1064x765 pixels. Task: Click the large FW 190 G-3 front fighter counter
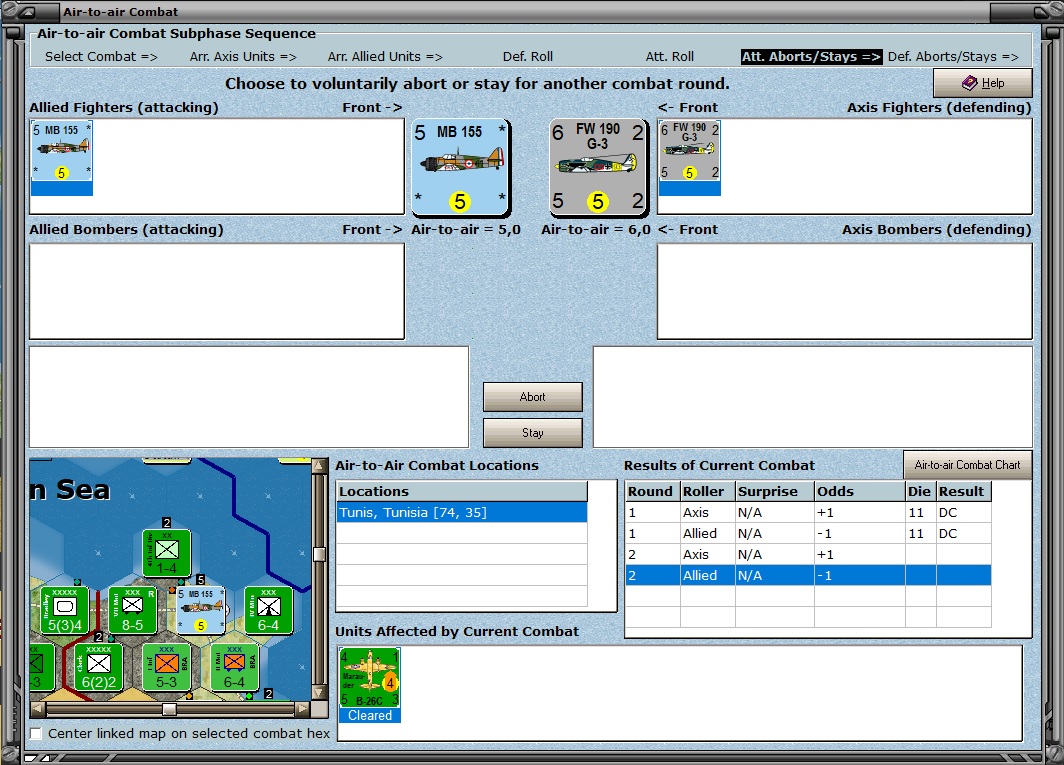[x=598, y=167]
